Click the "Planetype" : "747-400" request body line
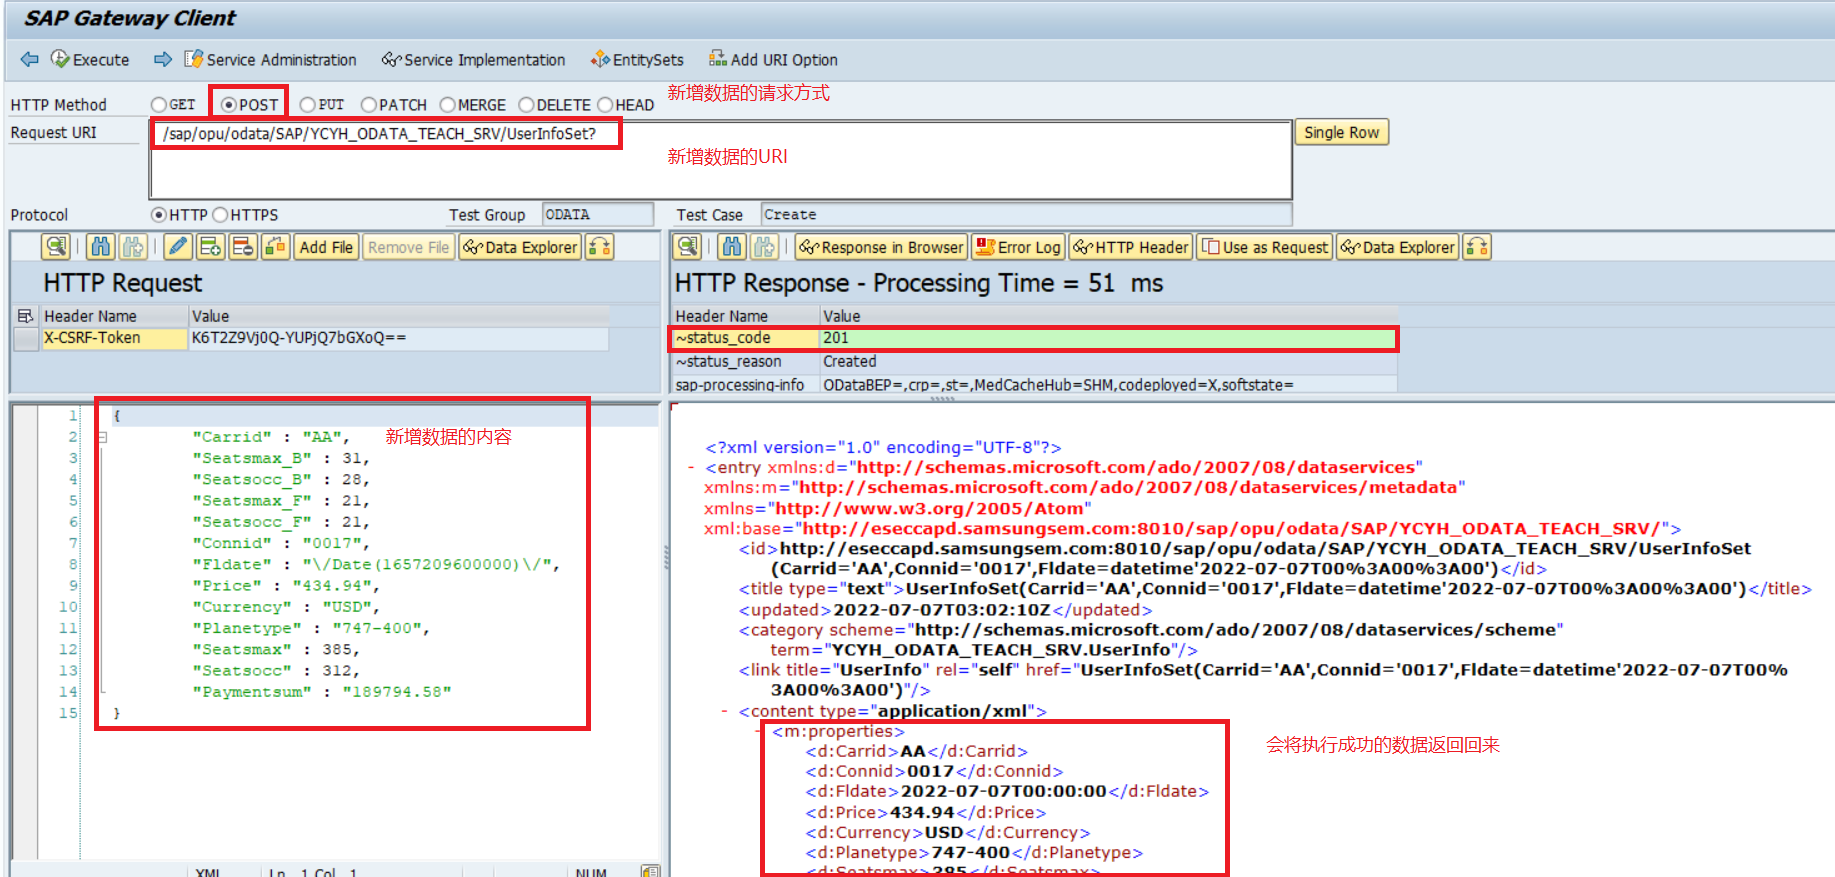This screenshot has height=877, width=1835. coord(311,629)
